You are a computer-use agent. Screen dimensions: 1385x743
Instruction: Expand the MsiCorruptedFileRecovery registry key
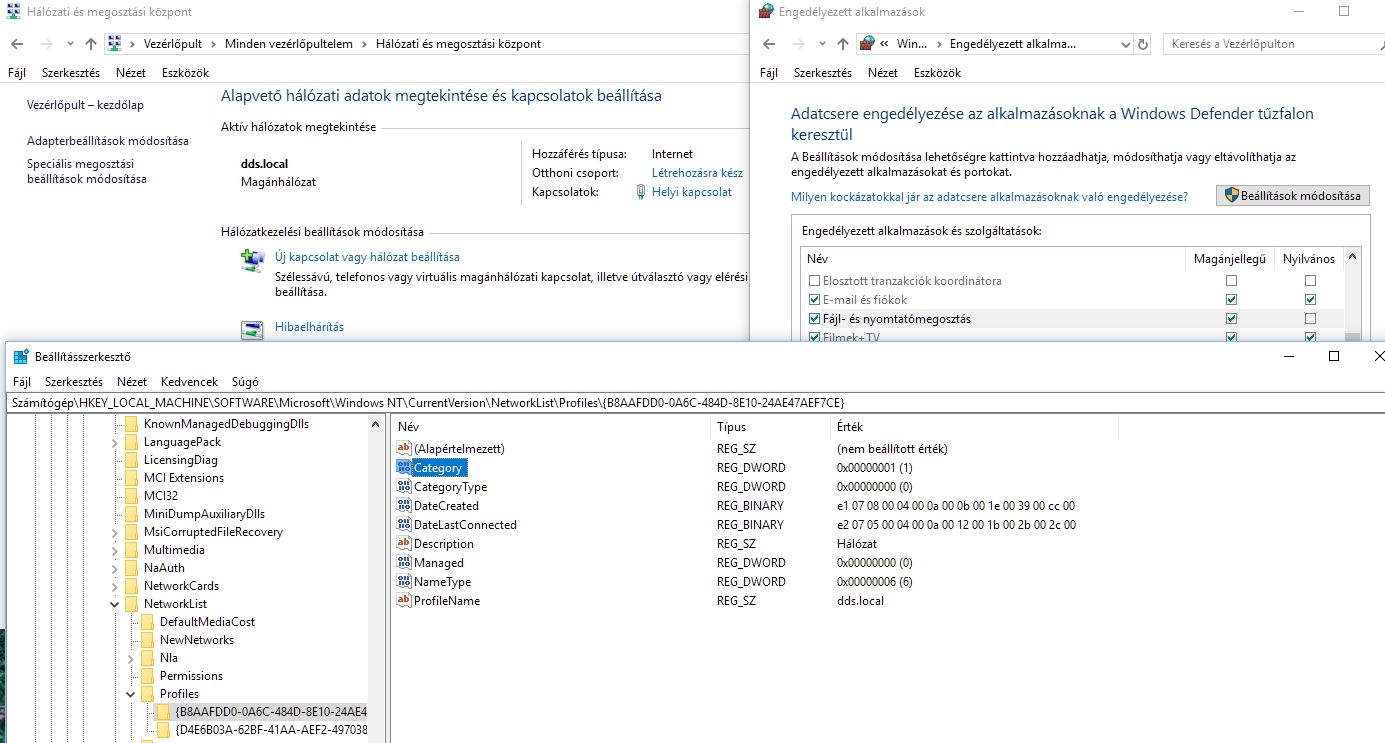coord(115,532)
